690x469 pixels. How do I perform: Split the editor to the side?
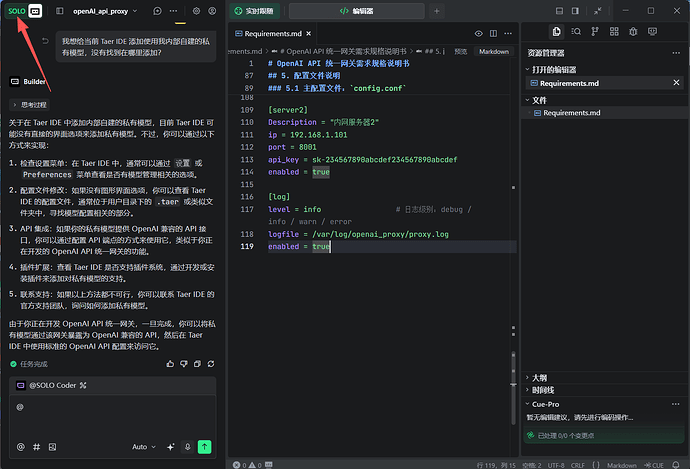(493, 33)
